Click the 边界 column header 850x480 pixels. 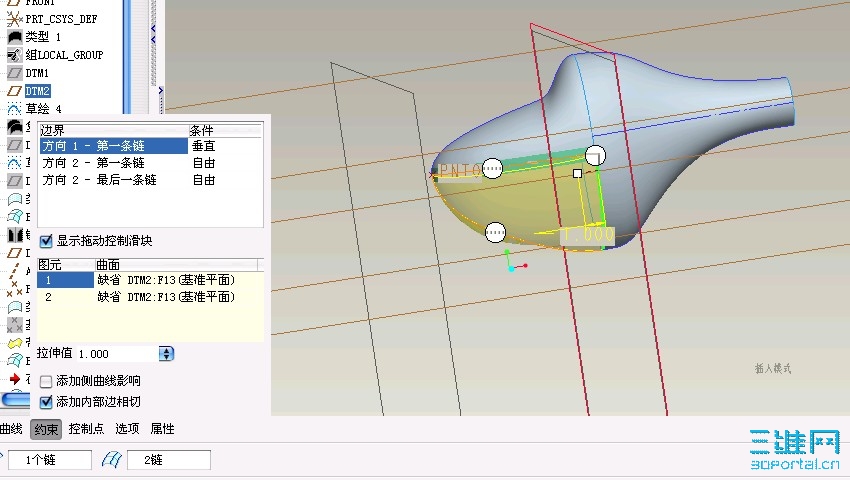click(113, 130)
